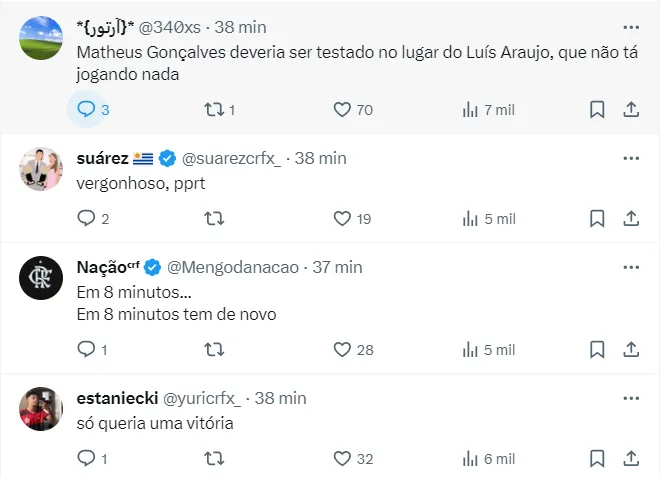Repost the "só queria uma vitória" tweet
The height and width of the screenshot is (478, 661).
click(213, 458)
